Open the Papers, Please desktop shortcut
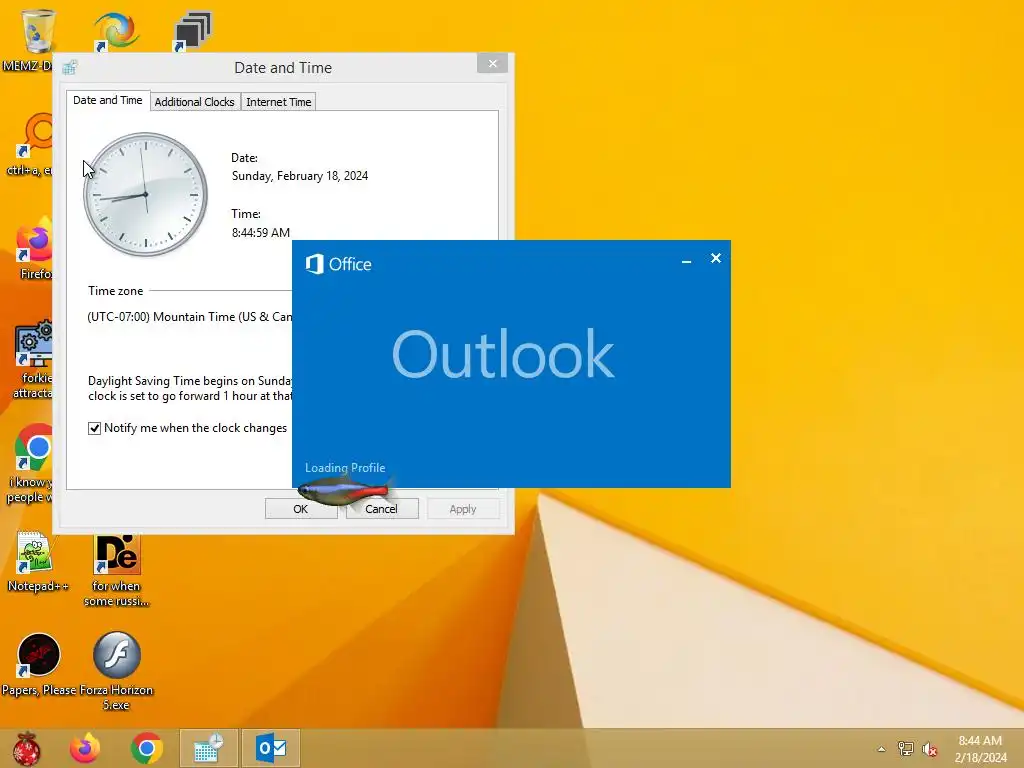This screenshot has width=1024, height=768. pos(38,655)
